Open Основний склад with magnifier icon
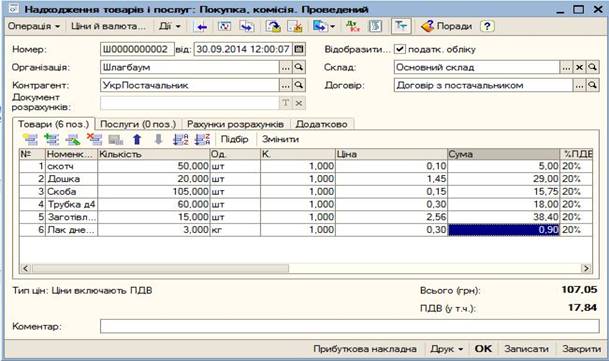Image resolution: width=609 pixels, height=361 pixels. pyautogui.click(x=592, y=67)
